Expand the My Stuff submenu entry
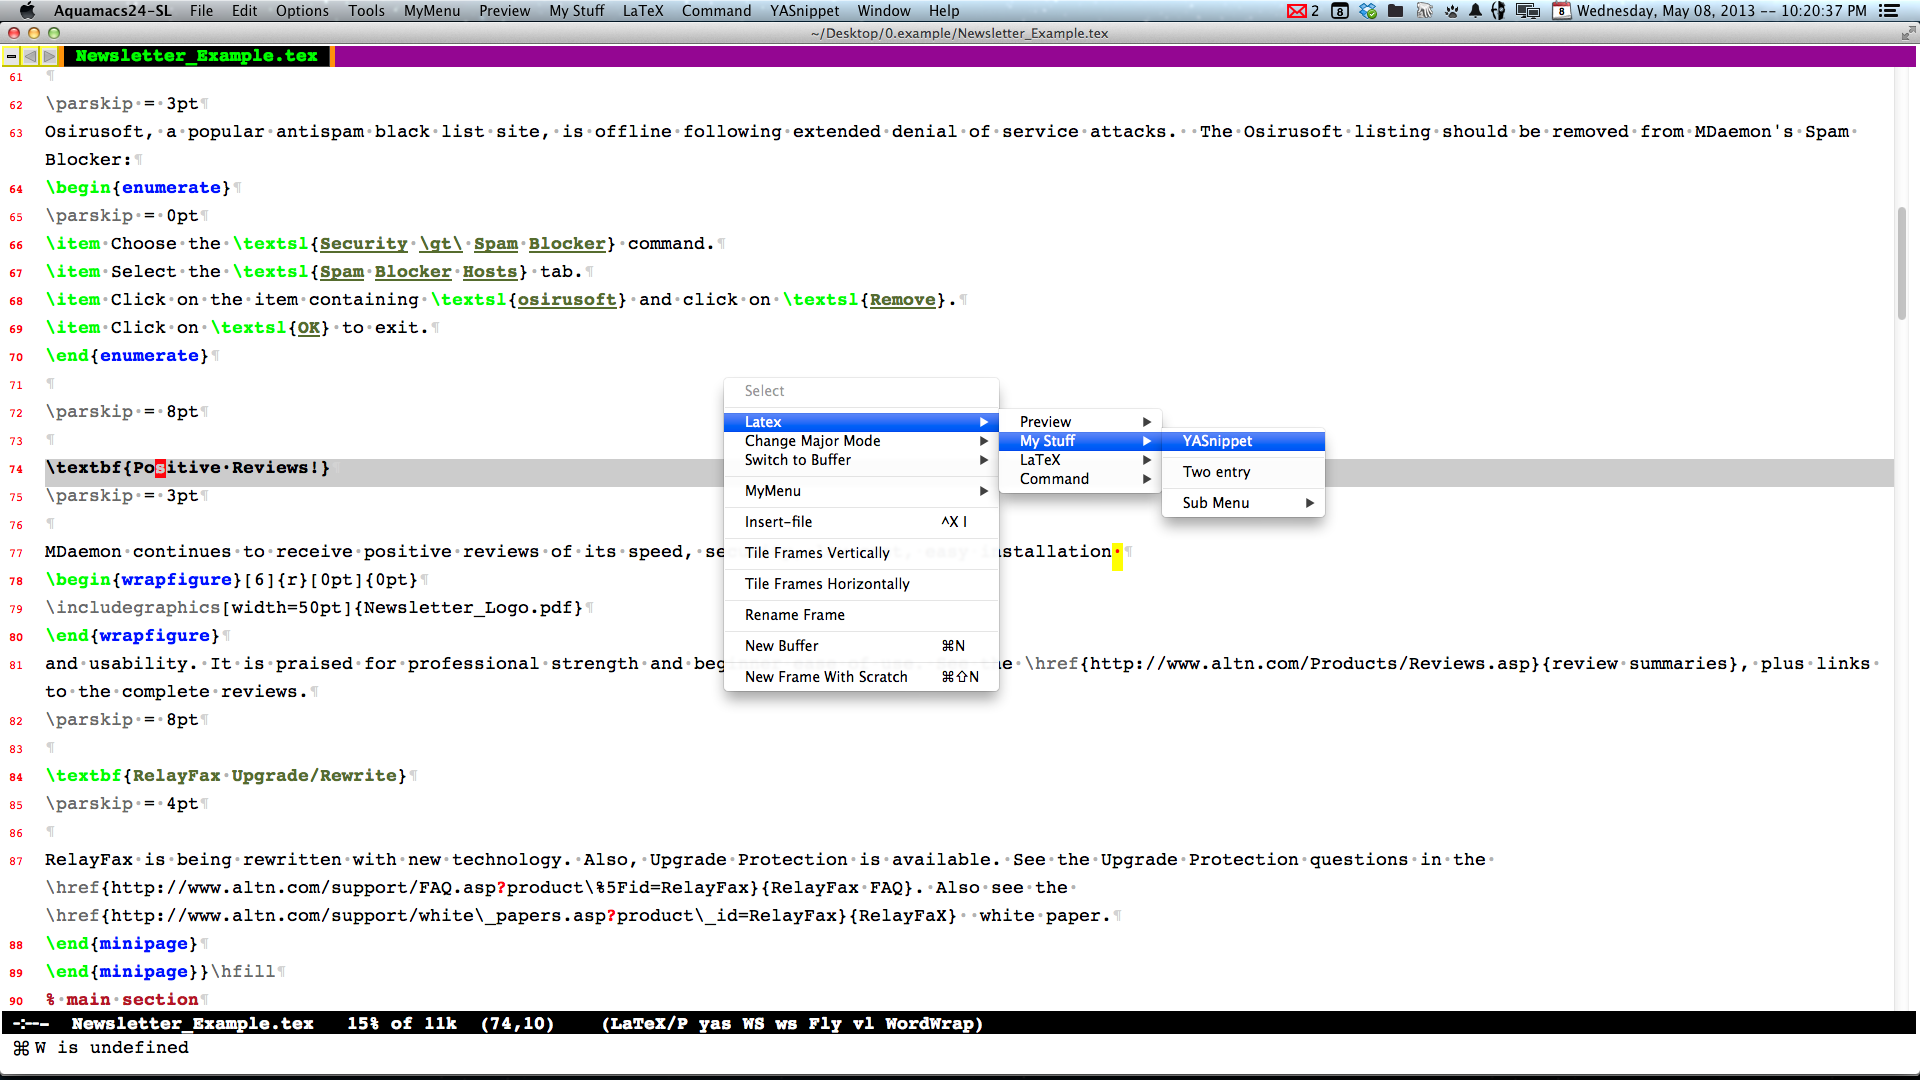This screenshot has height=1080, width=1920. click(1080, 441)
